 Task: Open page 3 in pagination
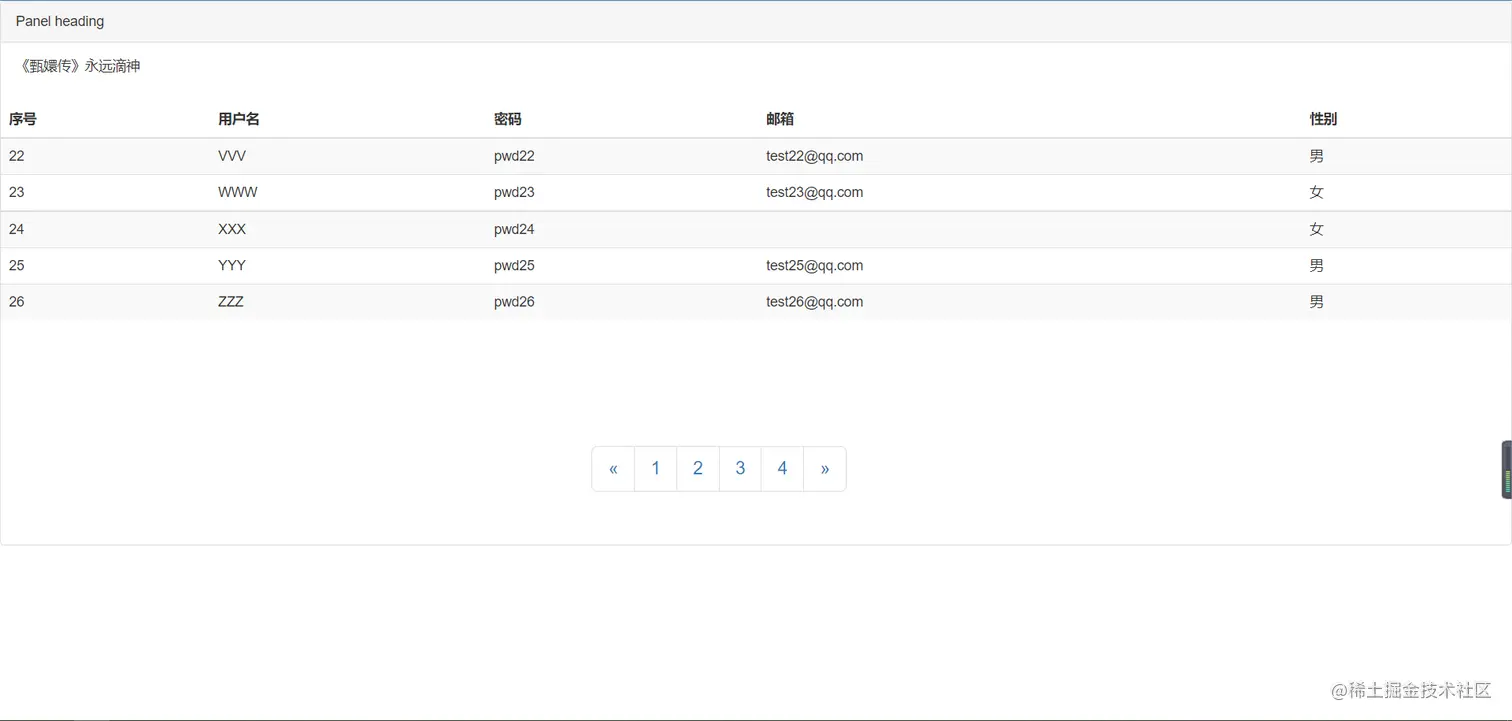point(740,469)
